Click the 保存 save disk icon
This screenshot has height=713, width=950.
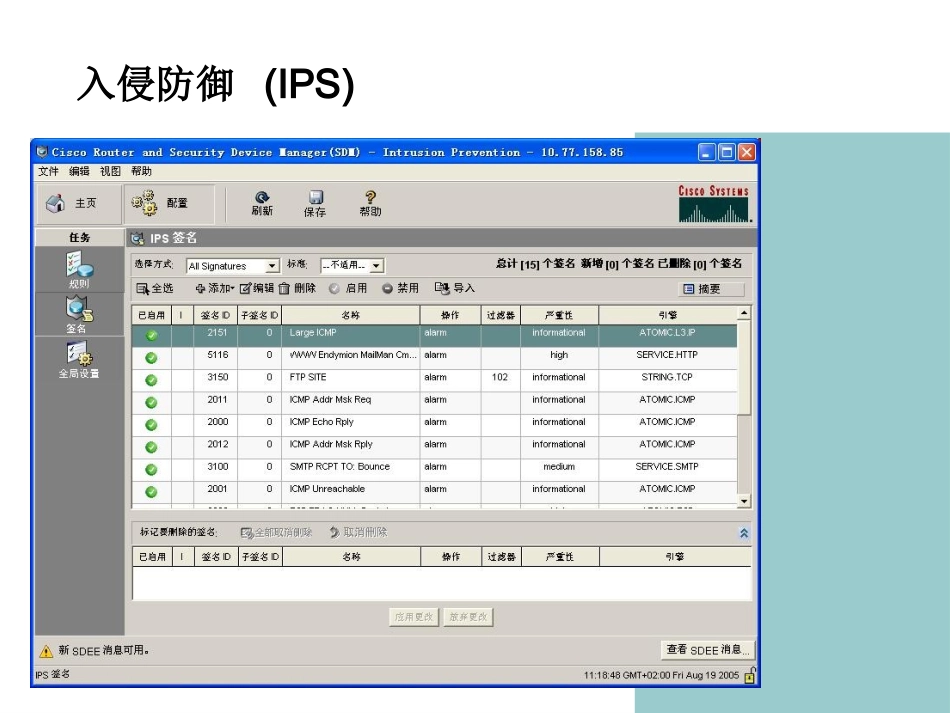316,197
